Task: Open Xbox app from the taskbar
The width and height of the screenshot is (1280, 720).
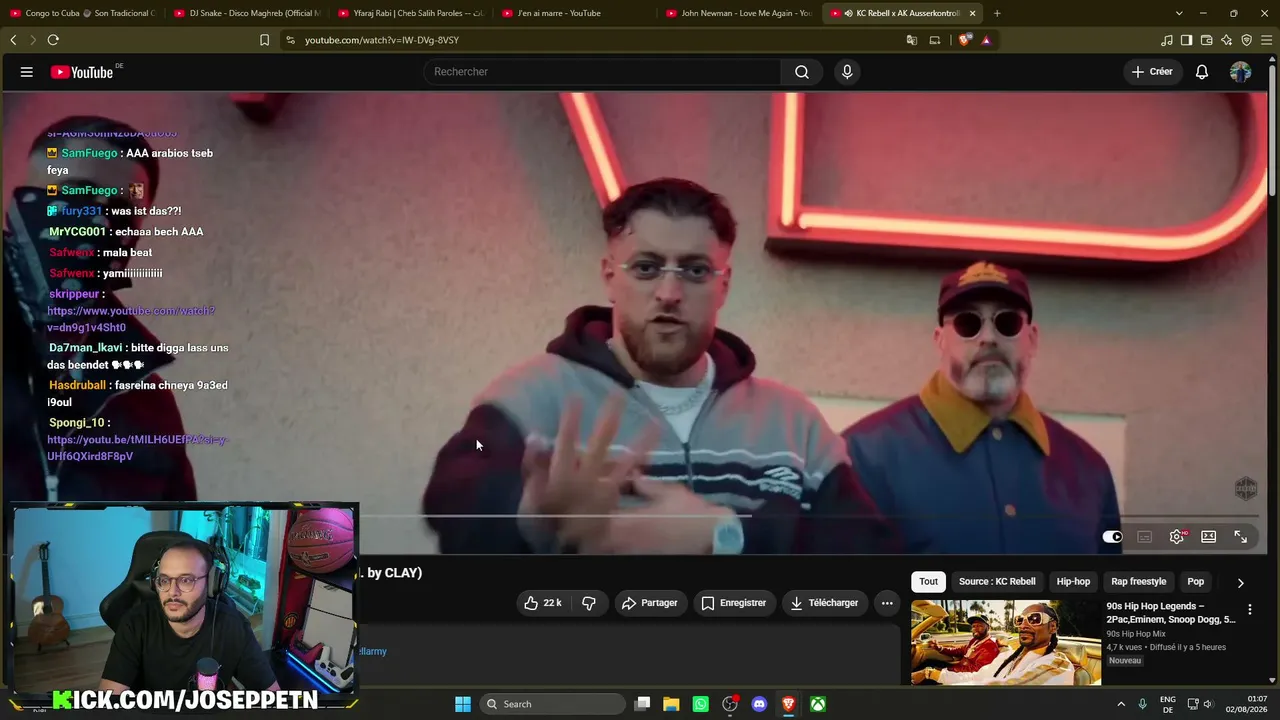Action: click(x=818, y=704)
